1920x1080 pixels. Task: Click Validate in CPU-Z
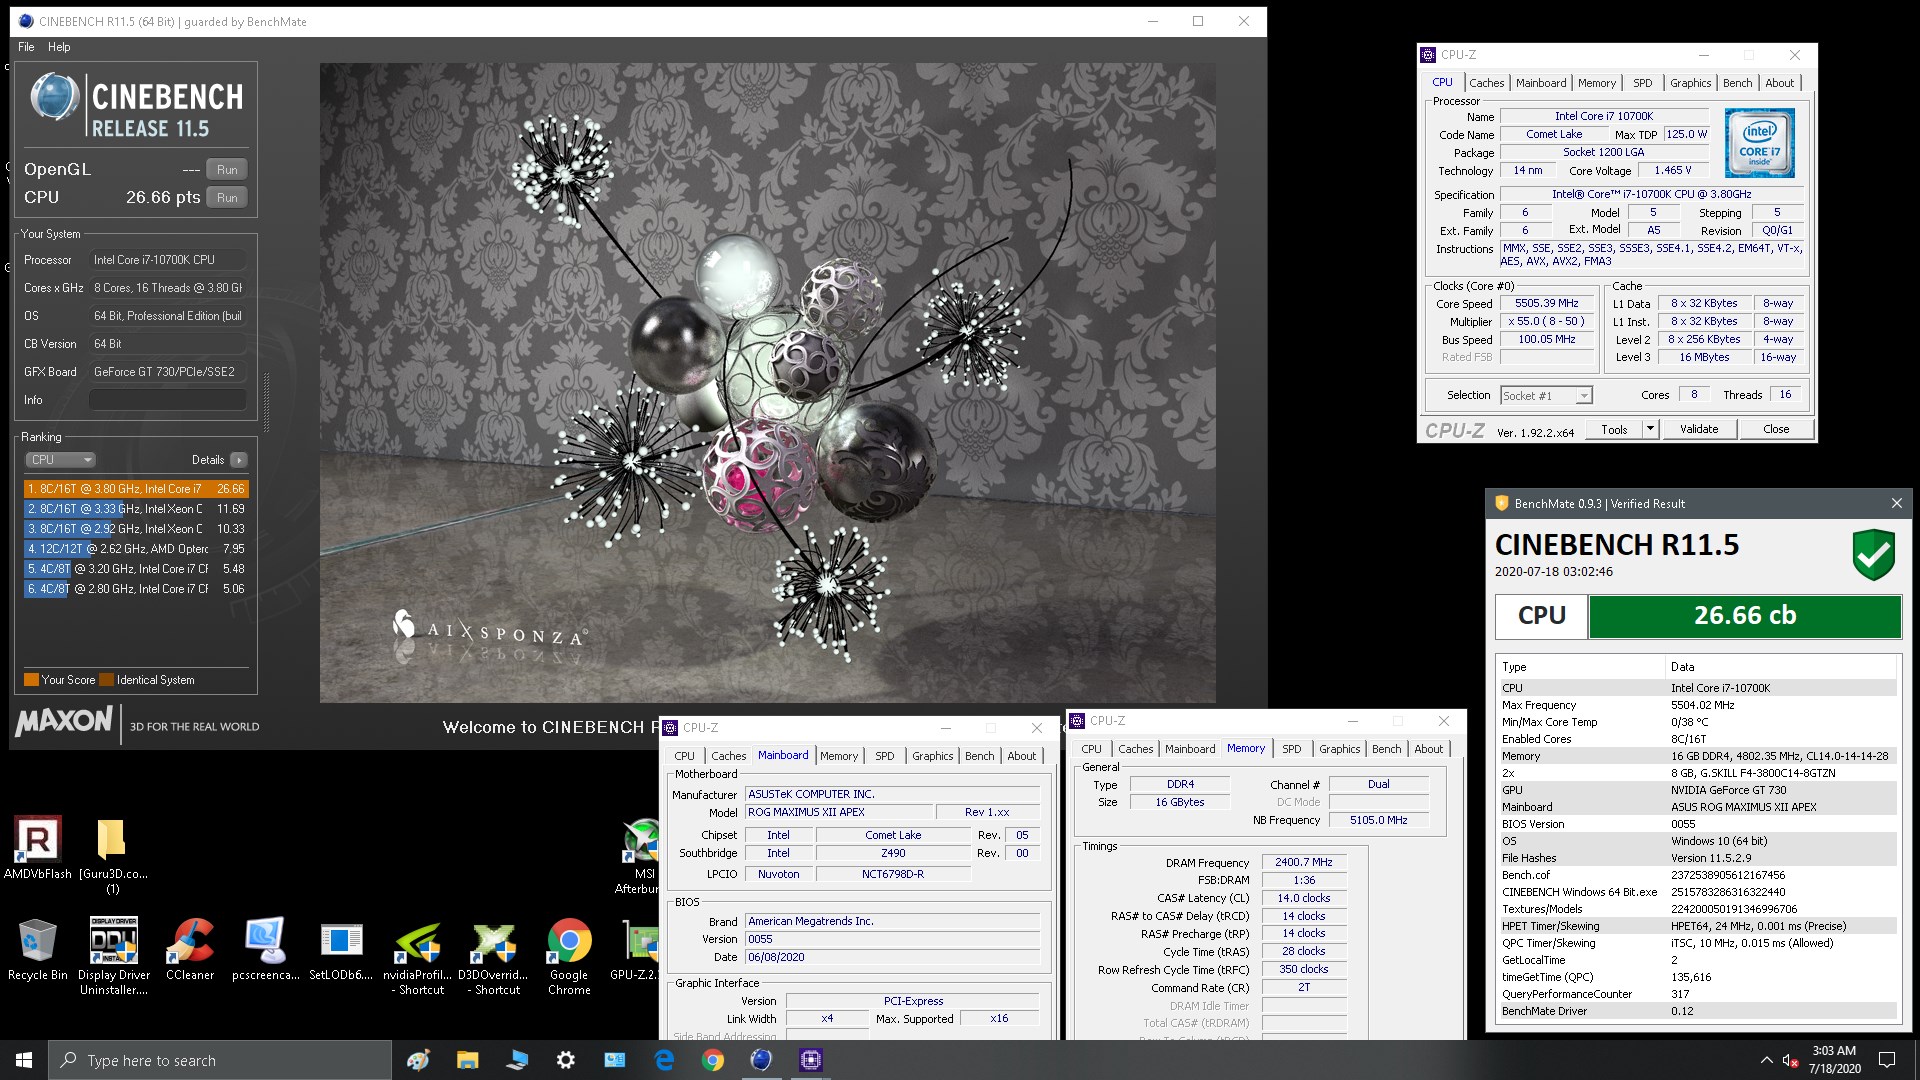[1699, 429]
